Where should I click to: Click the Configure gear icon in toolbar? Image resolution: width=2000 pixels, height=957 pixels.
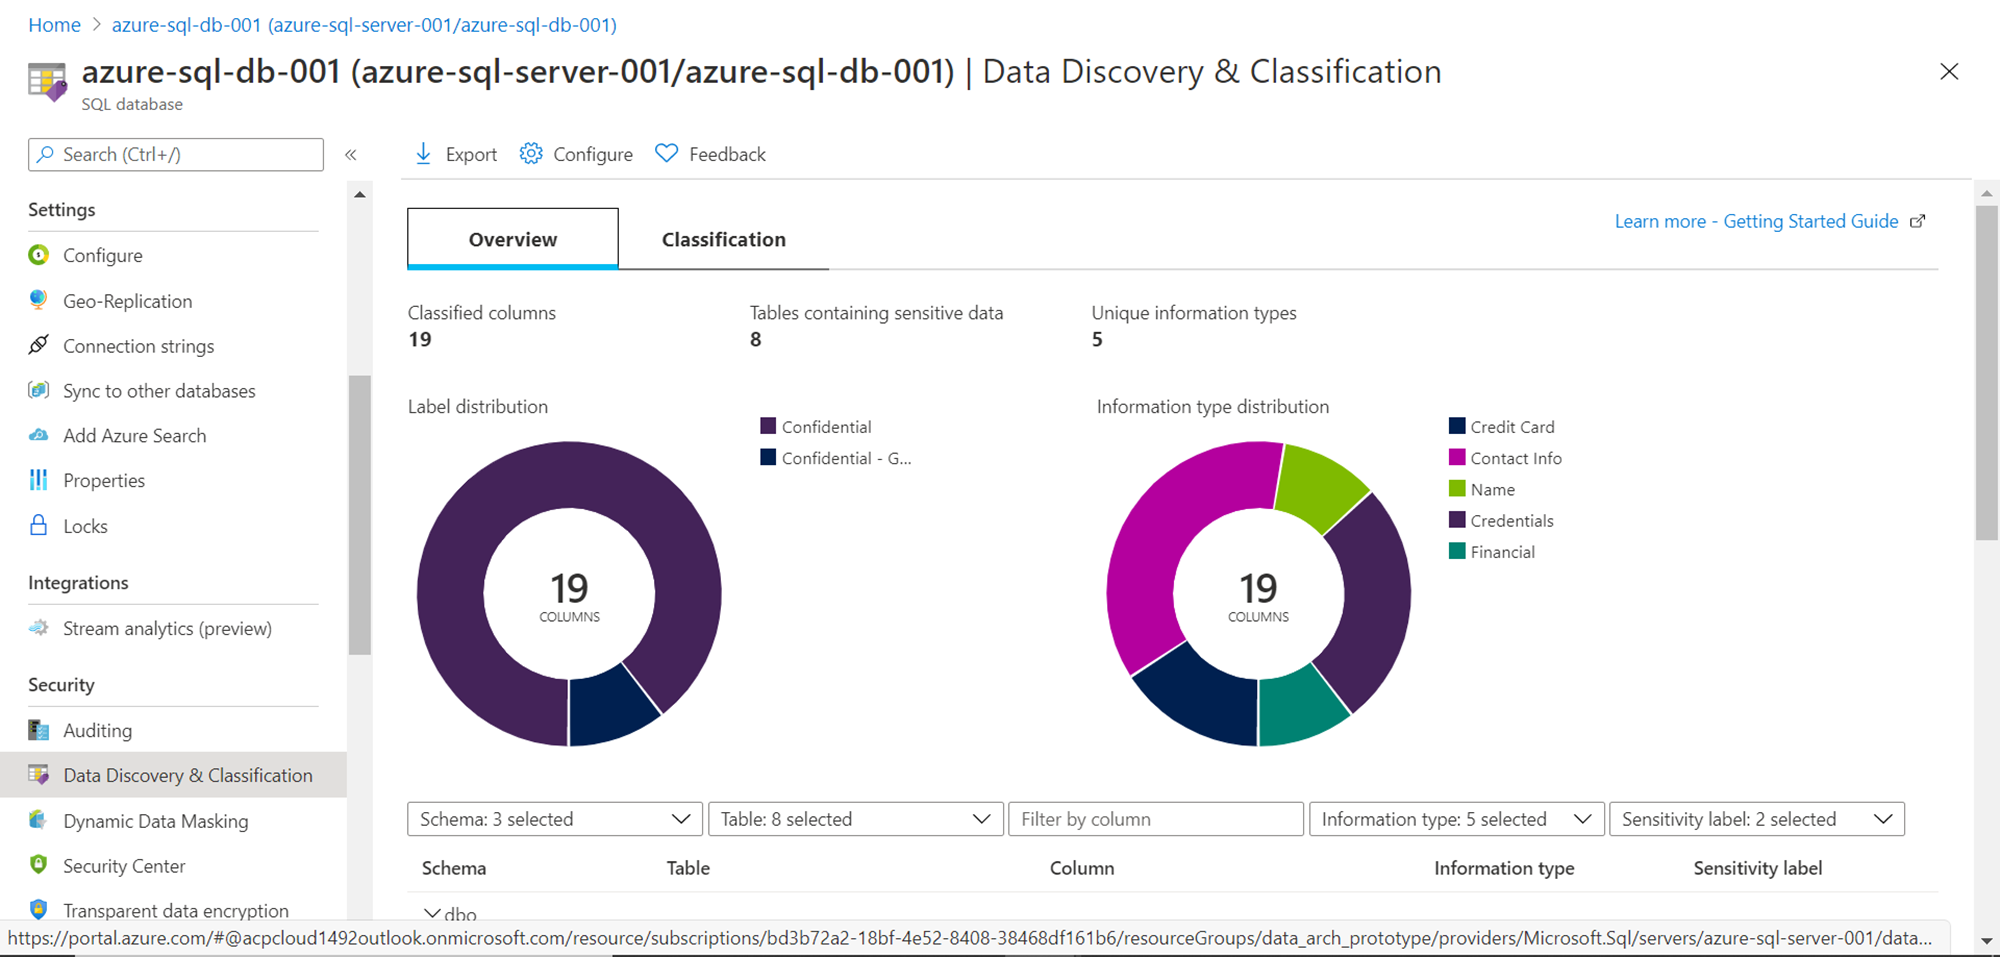click(x=531, y=154)
